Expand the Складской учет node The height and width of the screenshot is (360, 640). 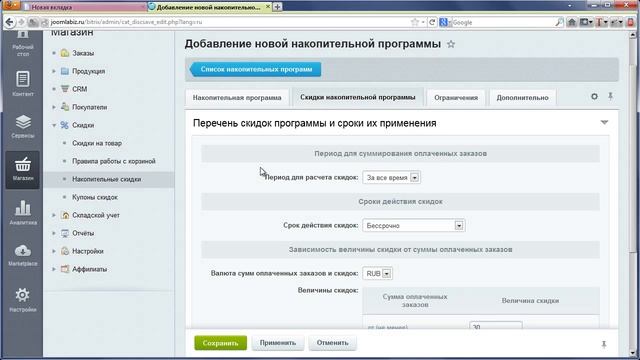coord(54,215)
